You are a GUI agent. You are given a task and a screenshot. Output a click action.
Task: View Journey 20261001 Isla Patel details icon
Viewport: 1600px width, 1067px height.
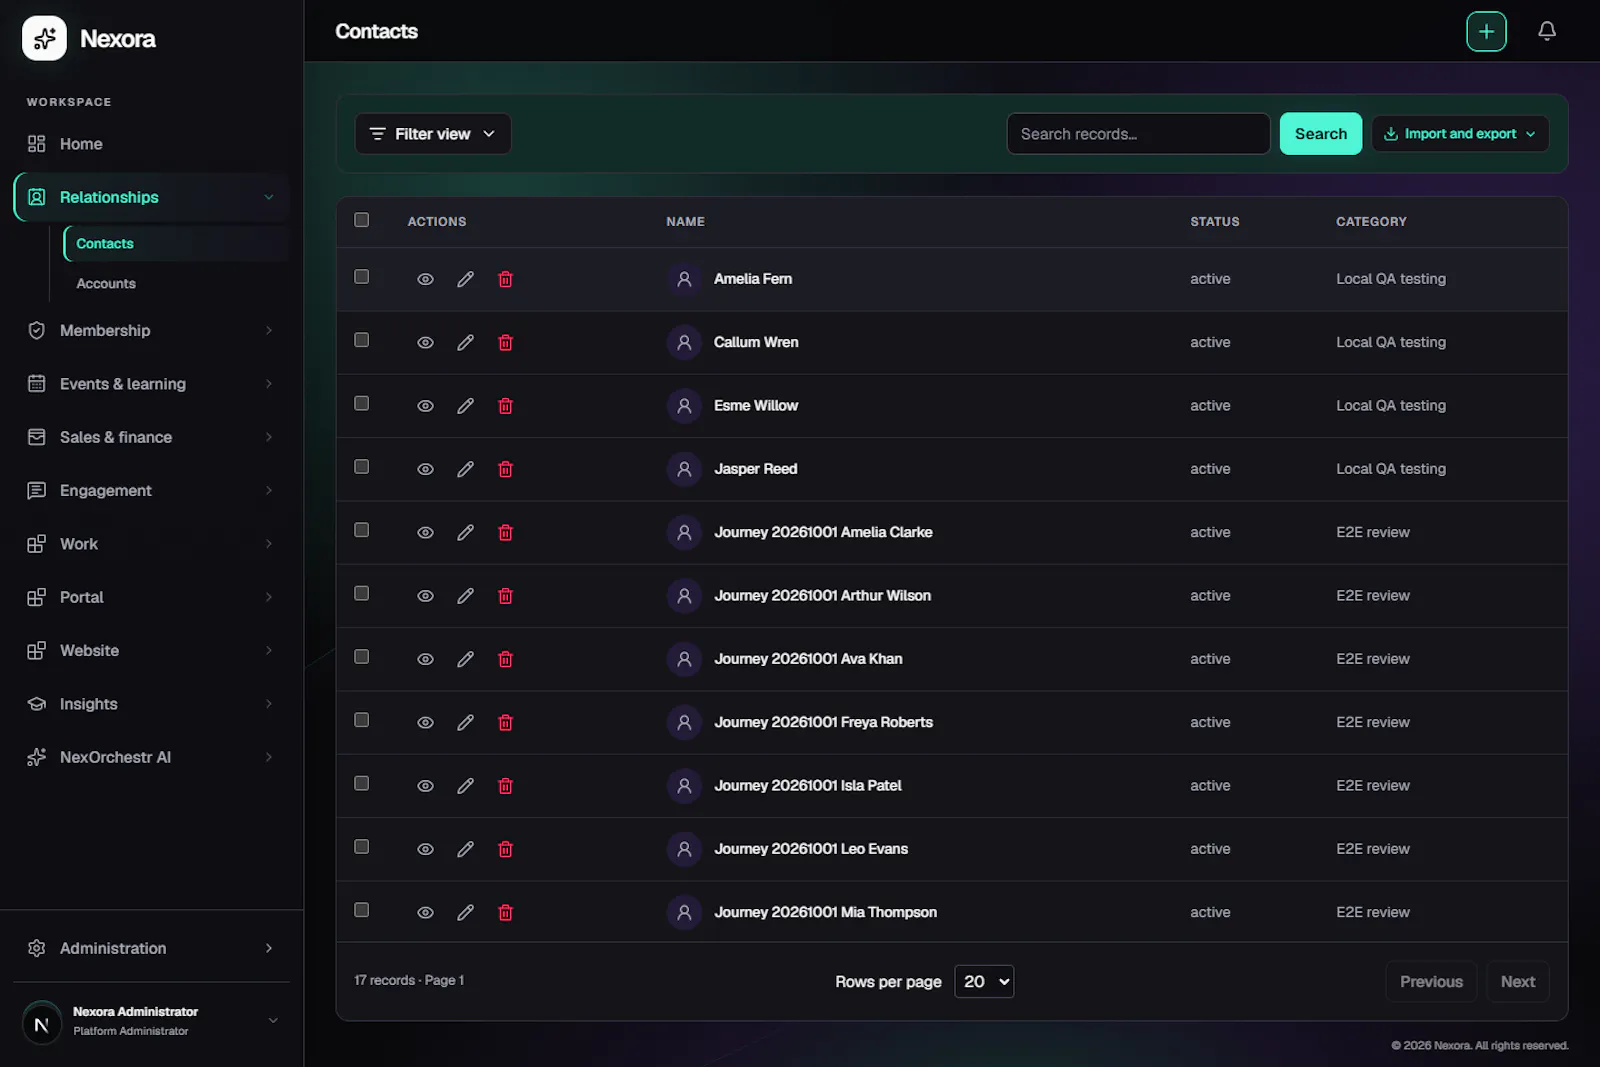[425, 786]
